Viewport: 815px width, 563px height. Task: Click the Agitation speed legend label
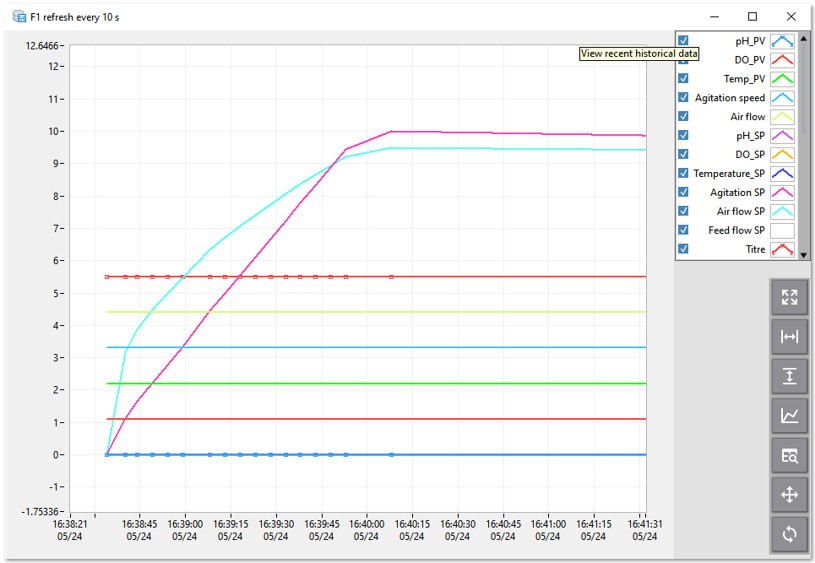(730, 98)
